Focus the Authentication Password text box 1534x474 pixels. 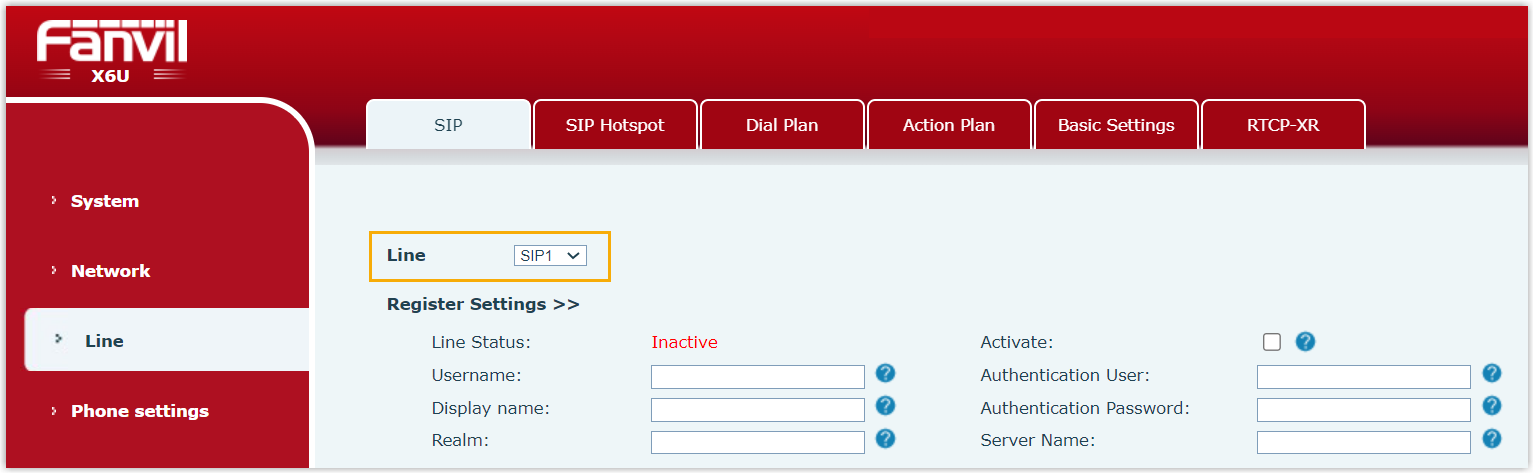tap(1363, 409)
